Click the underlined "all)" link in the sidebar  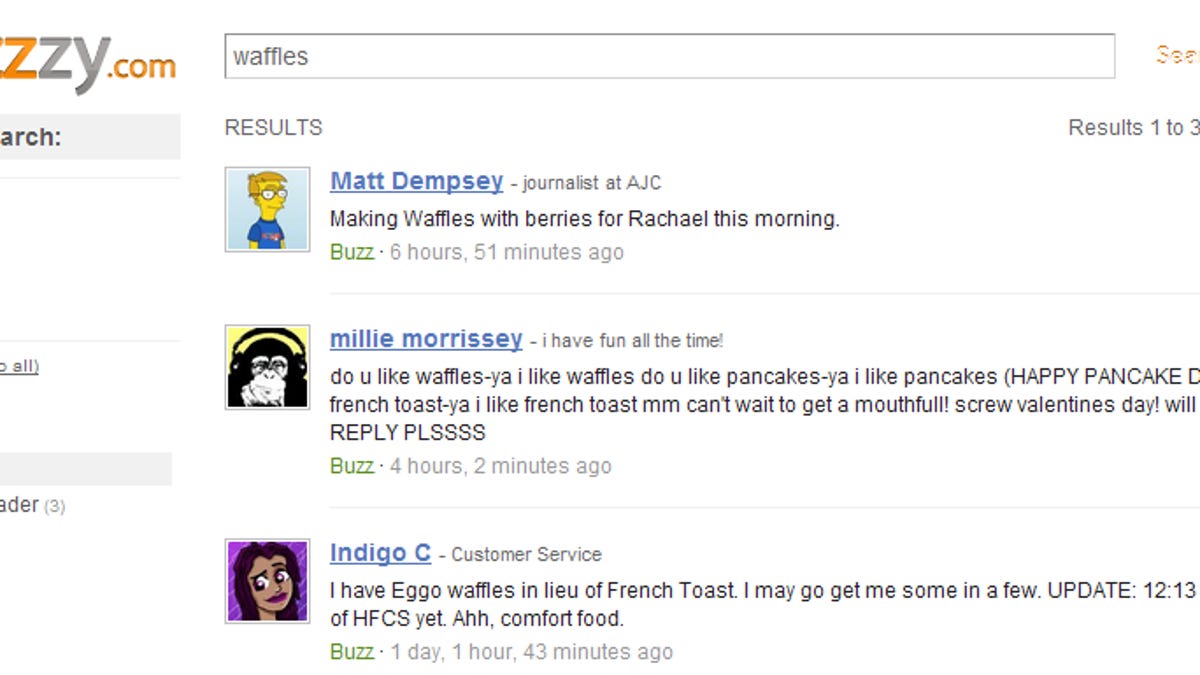click(18, 366)
